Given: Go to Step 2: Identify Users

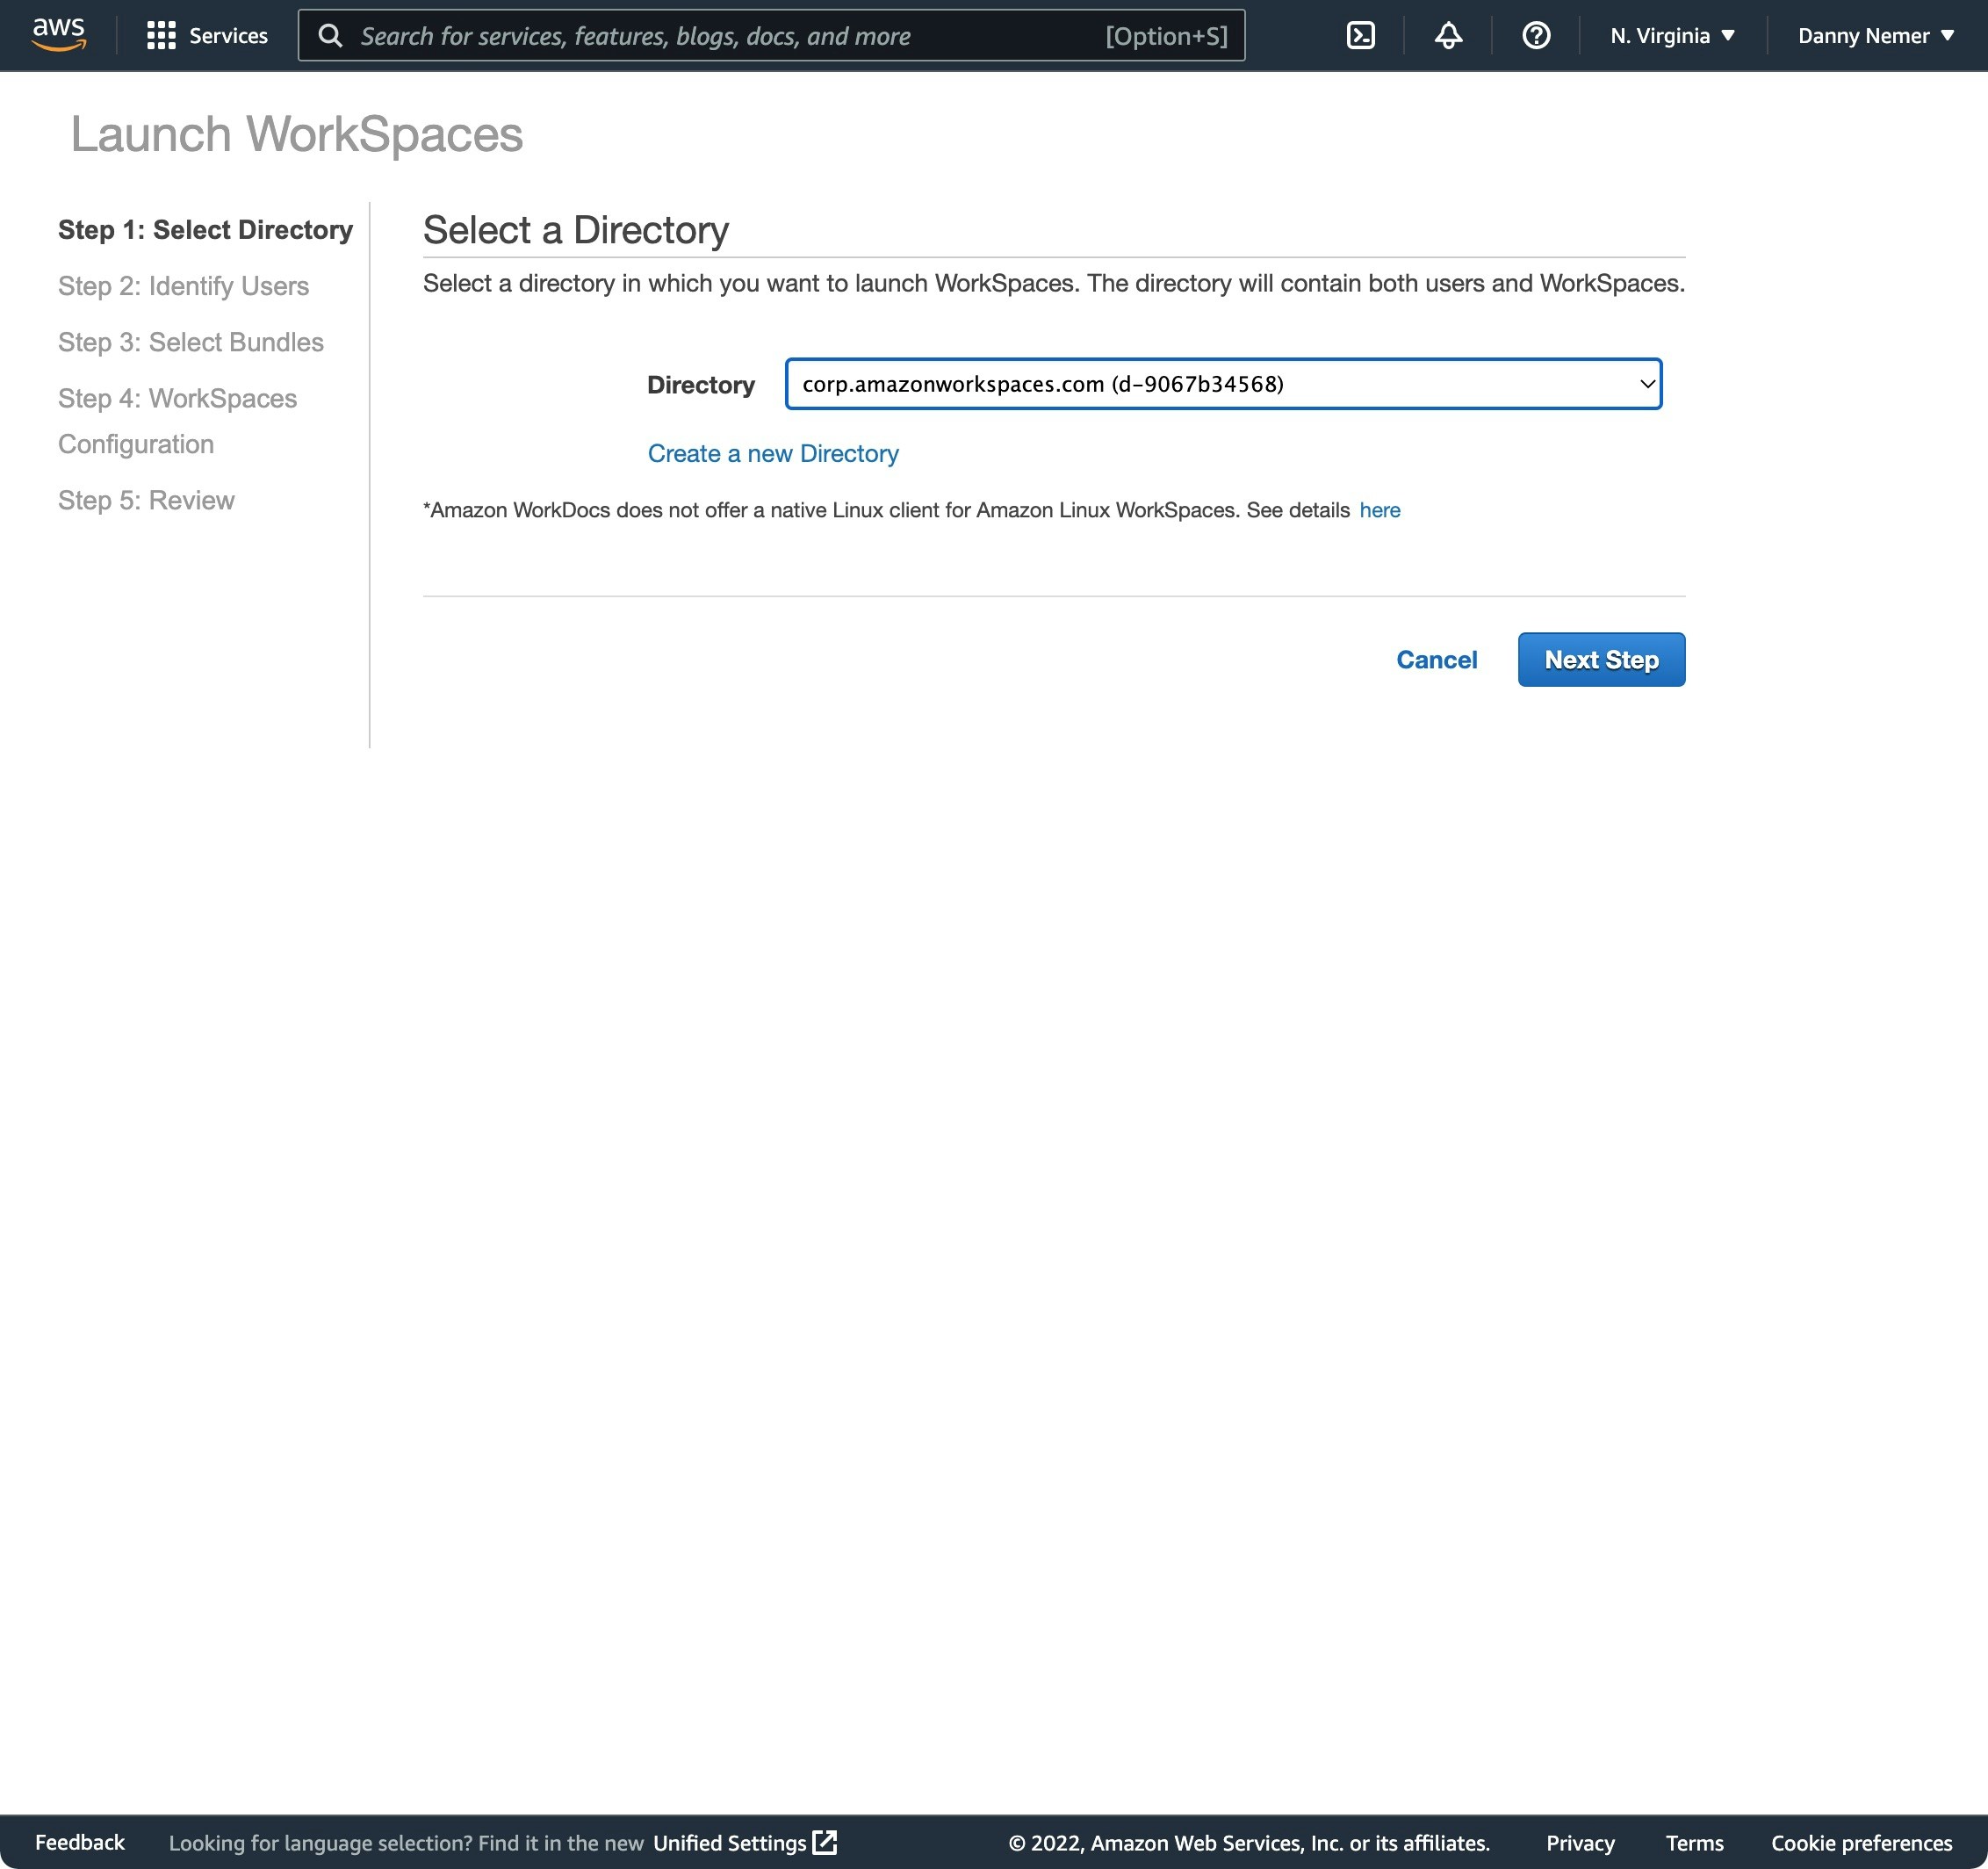Looking at the screenshot, I should click(183, 286).
